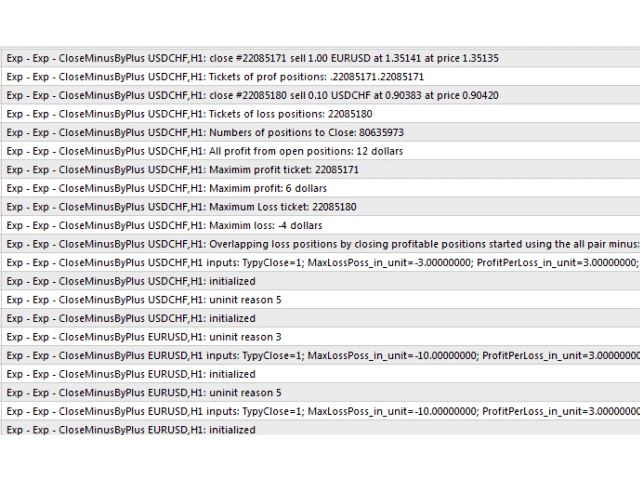Click the All profit from open positions row

click(300, 151)
